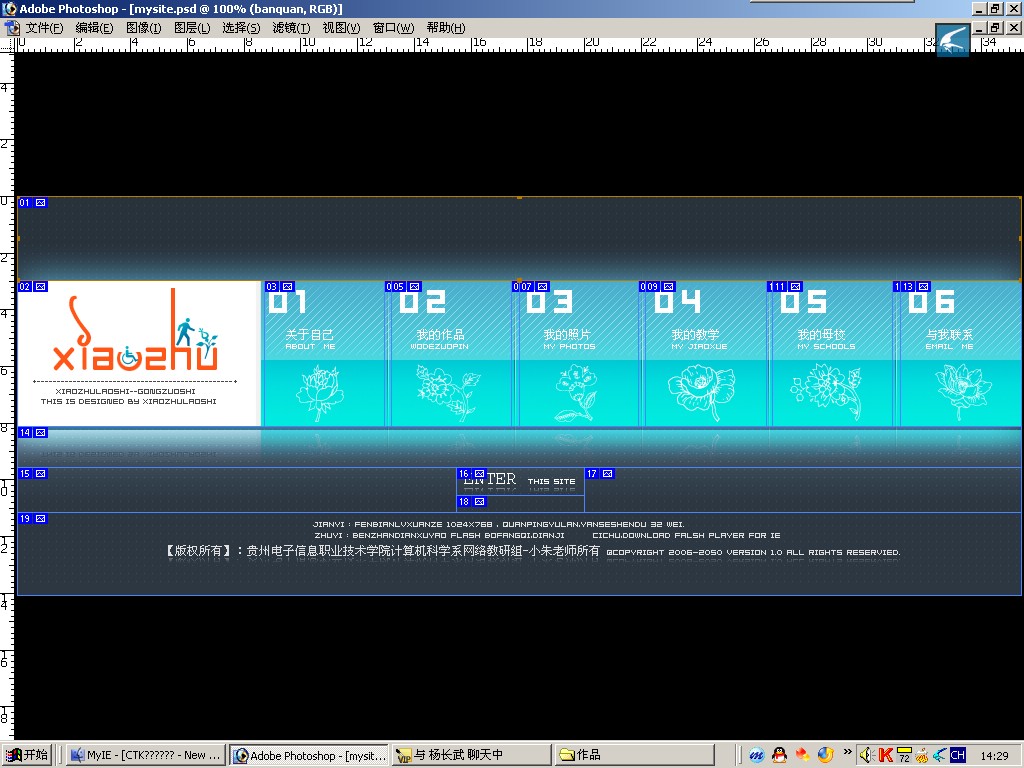Expand the quick launch chevron overflow
Viewport: 1024px width, 768px height.
click(847, 752)
